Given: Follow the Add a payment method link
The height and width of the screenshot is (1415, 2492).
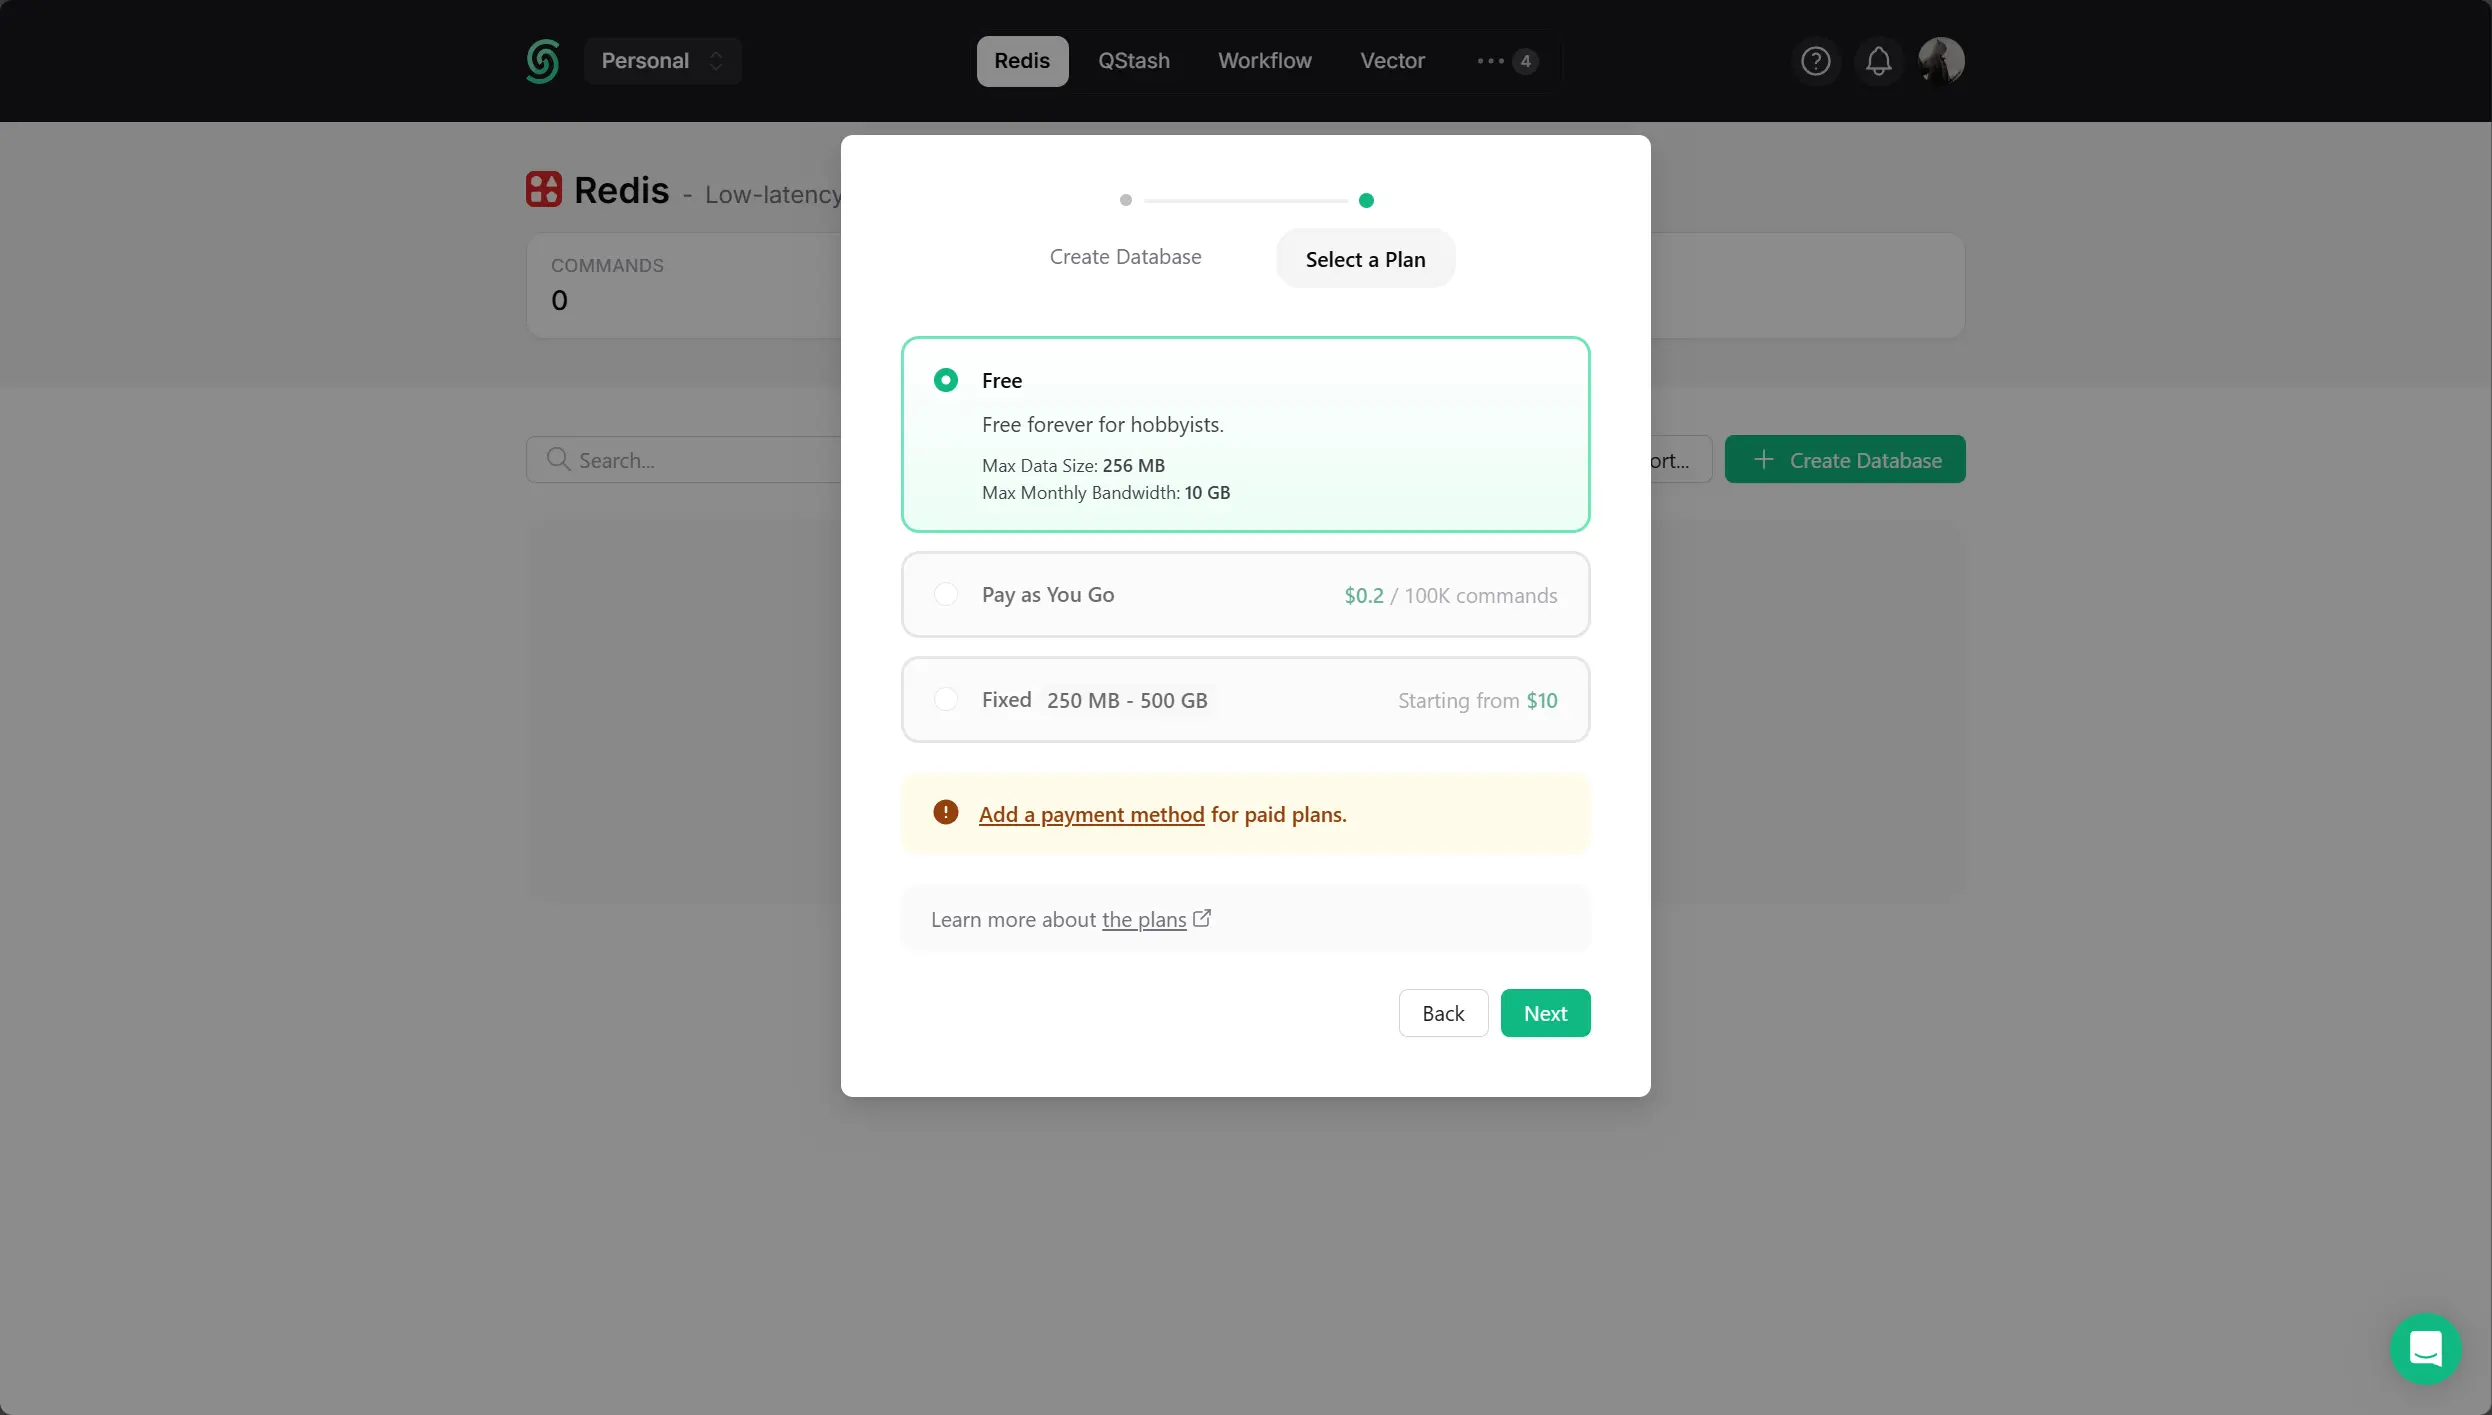Looking at the screenshot, I should click(1091, 814).
